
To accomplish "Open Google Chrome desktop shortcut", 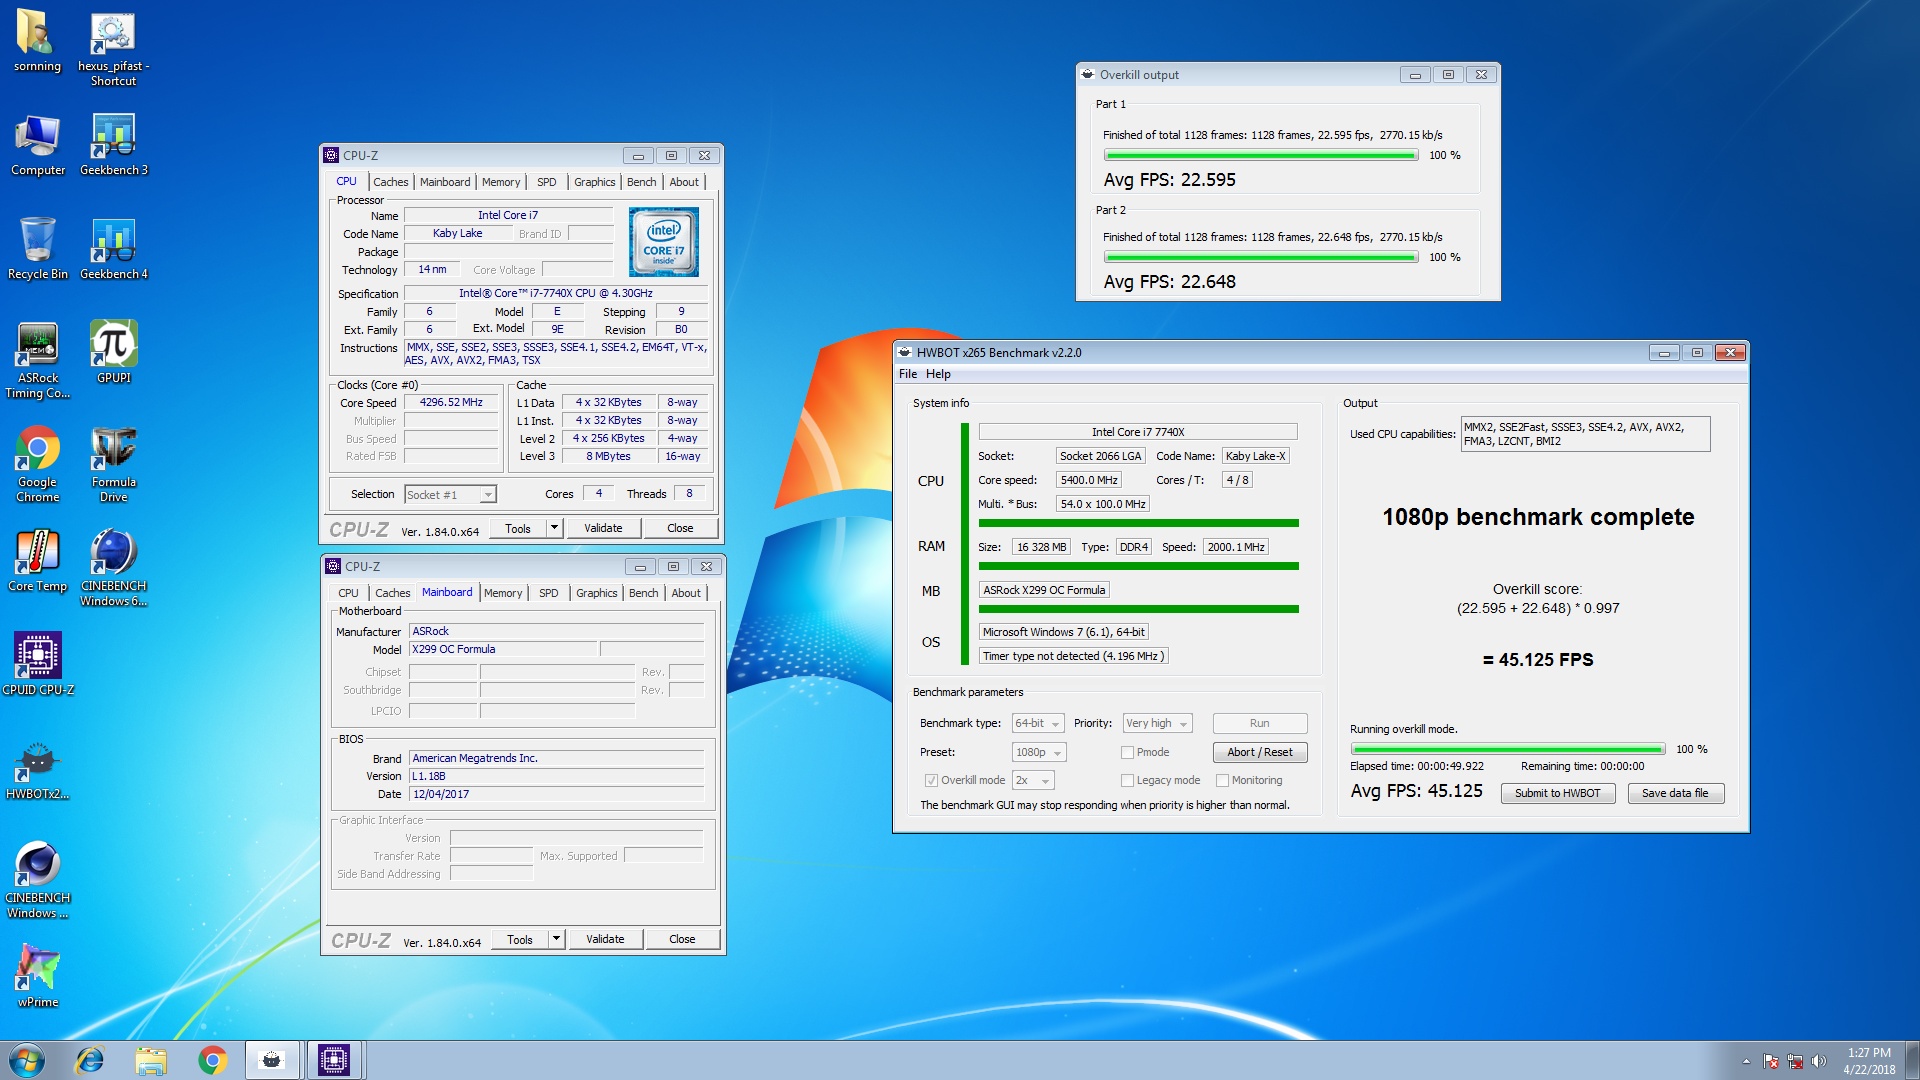I will pos(37,464).
